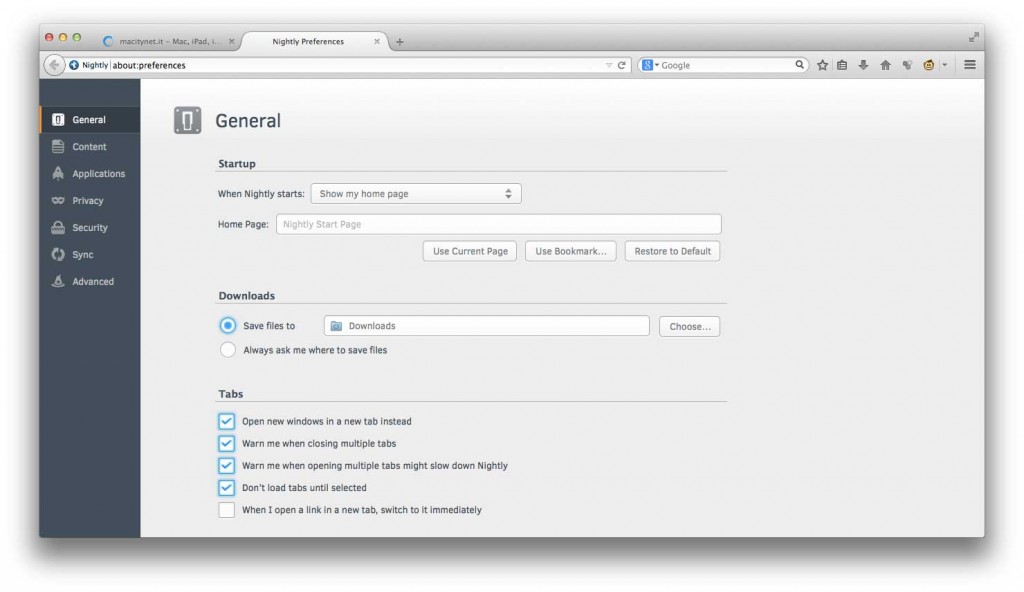Open the Google search engine selector
The height and width of the screenshot is (592, 1024).
pyautogui.click(x=650, y=65)
